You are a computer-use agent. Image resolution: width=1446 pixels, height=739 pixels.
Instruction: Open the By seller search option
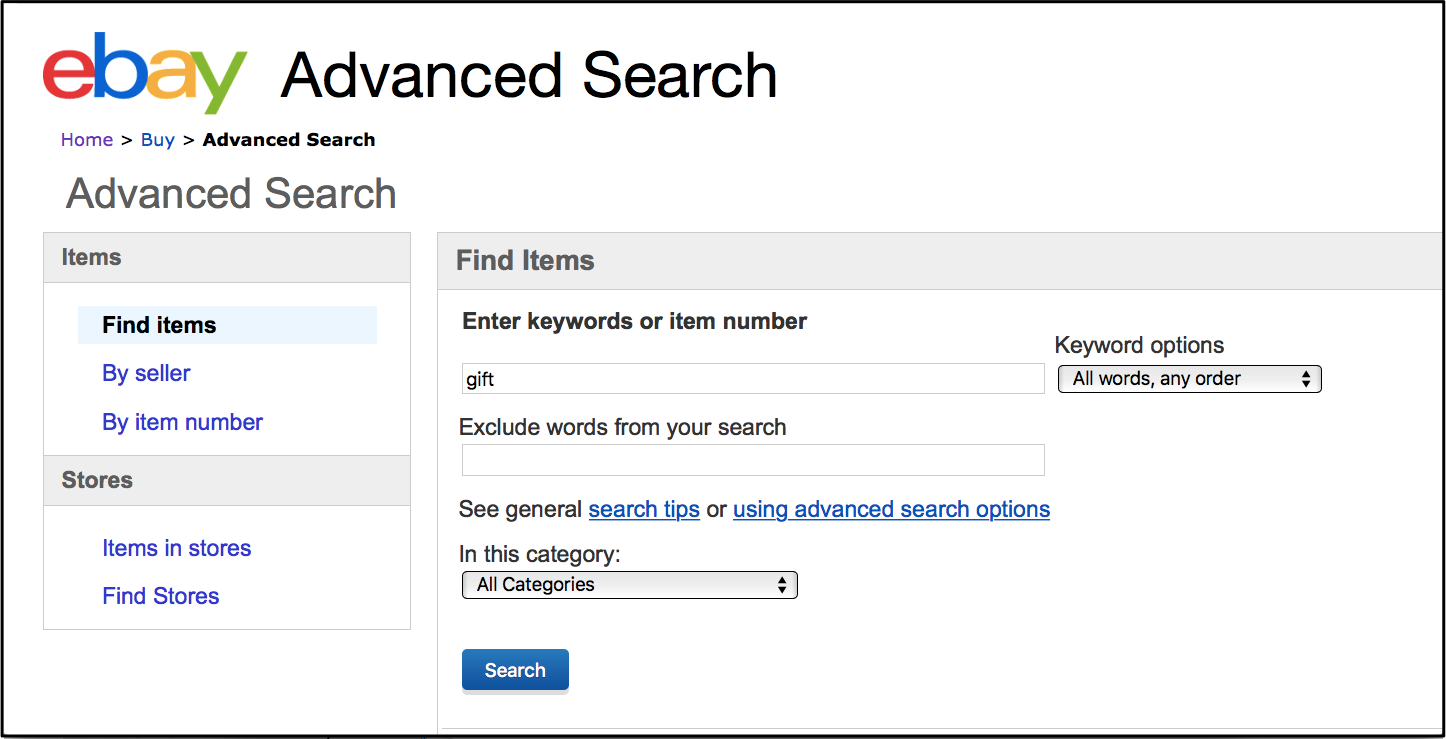point(146,373)
